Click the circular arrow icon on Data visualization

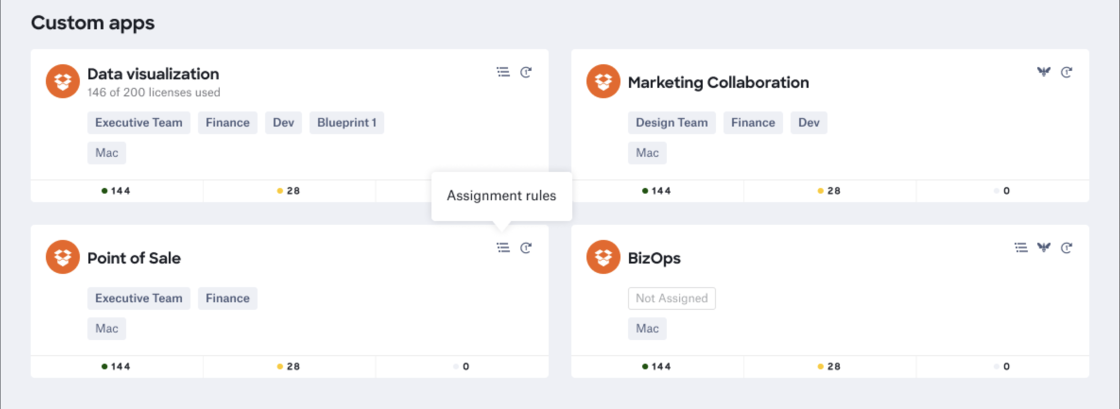point(526,72)
